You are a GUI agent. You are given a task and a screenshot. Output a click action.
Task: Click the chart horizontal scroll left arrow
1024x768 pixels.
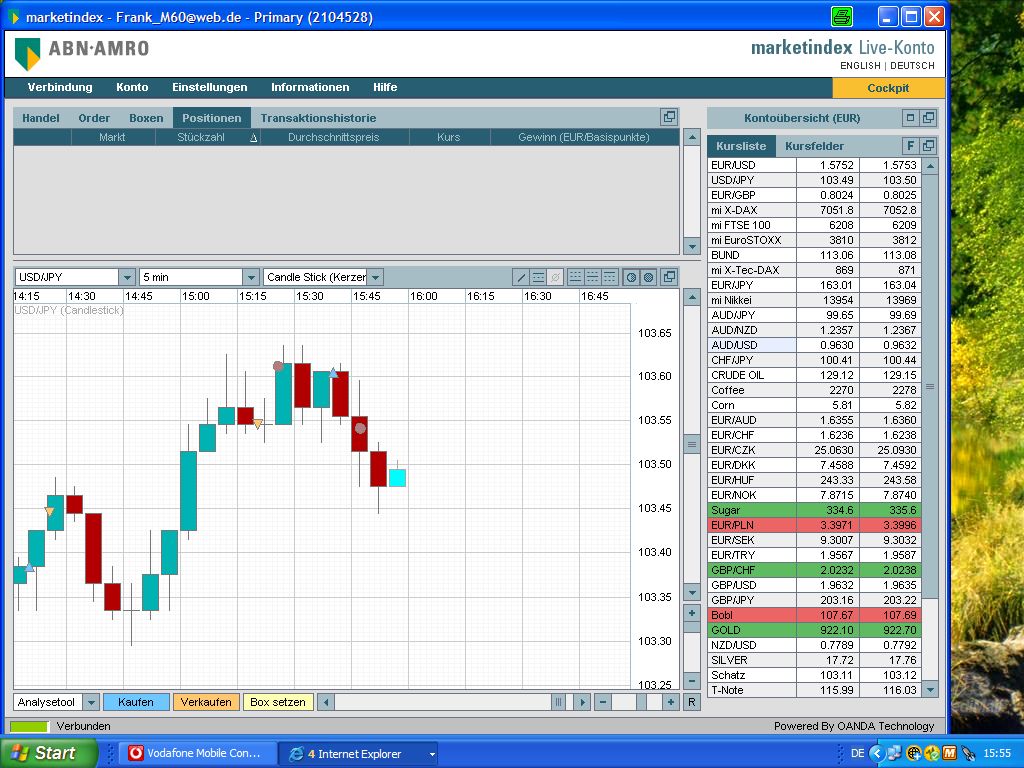[325, 702]
